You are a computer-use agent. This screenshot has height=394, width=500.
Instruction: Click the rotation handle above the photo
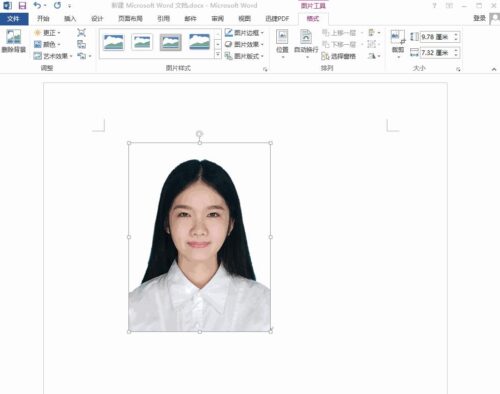pyautogui.click(x=199, y=134)
